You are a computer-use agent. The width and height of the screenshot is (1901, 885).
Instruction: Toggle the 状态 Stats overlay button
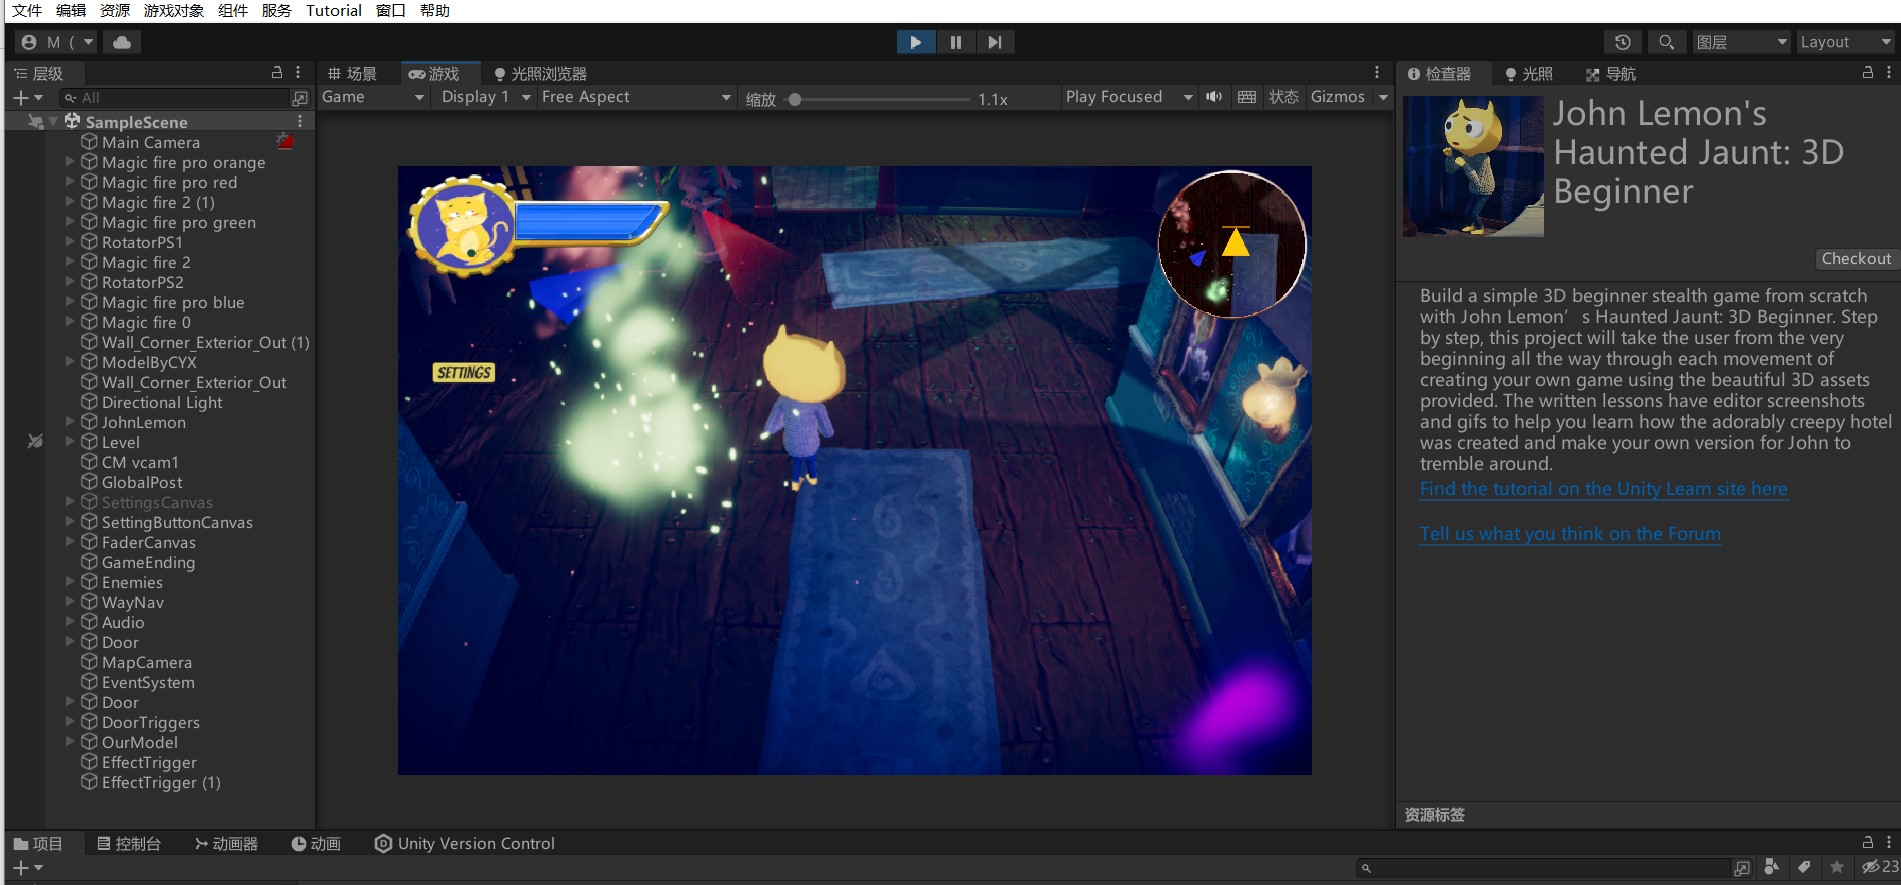click(x=1284, y=97)
